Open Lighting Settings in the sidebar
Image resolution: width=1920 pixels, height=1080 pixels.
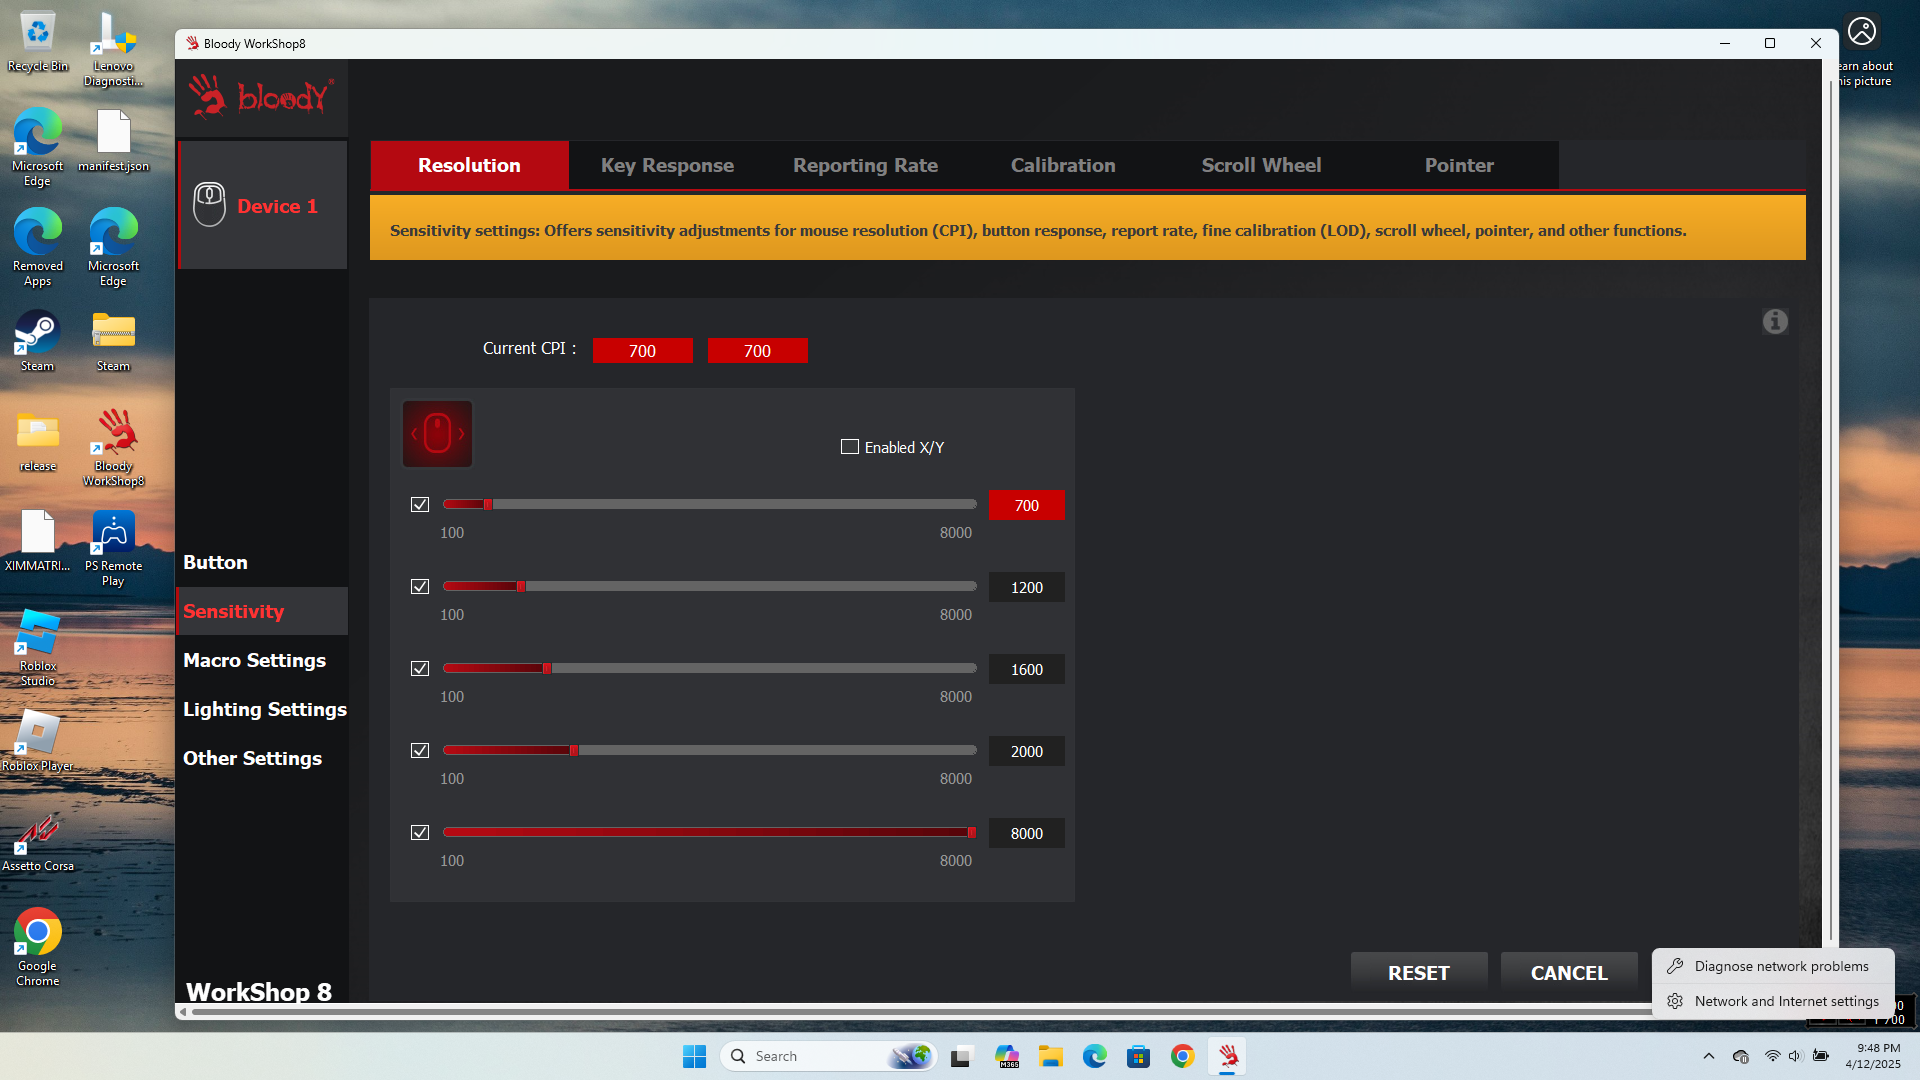tap(262, 709)
